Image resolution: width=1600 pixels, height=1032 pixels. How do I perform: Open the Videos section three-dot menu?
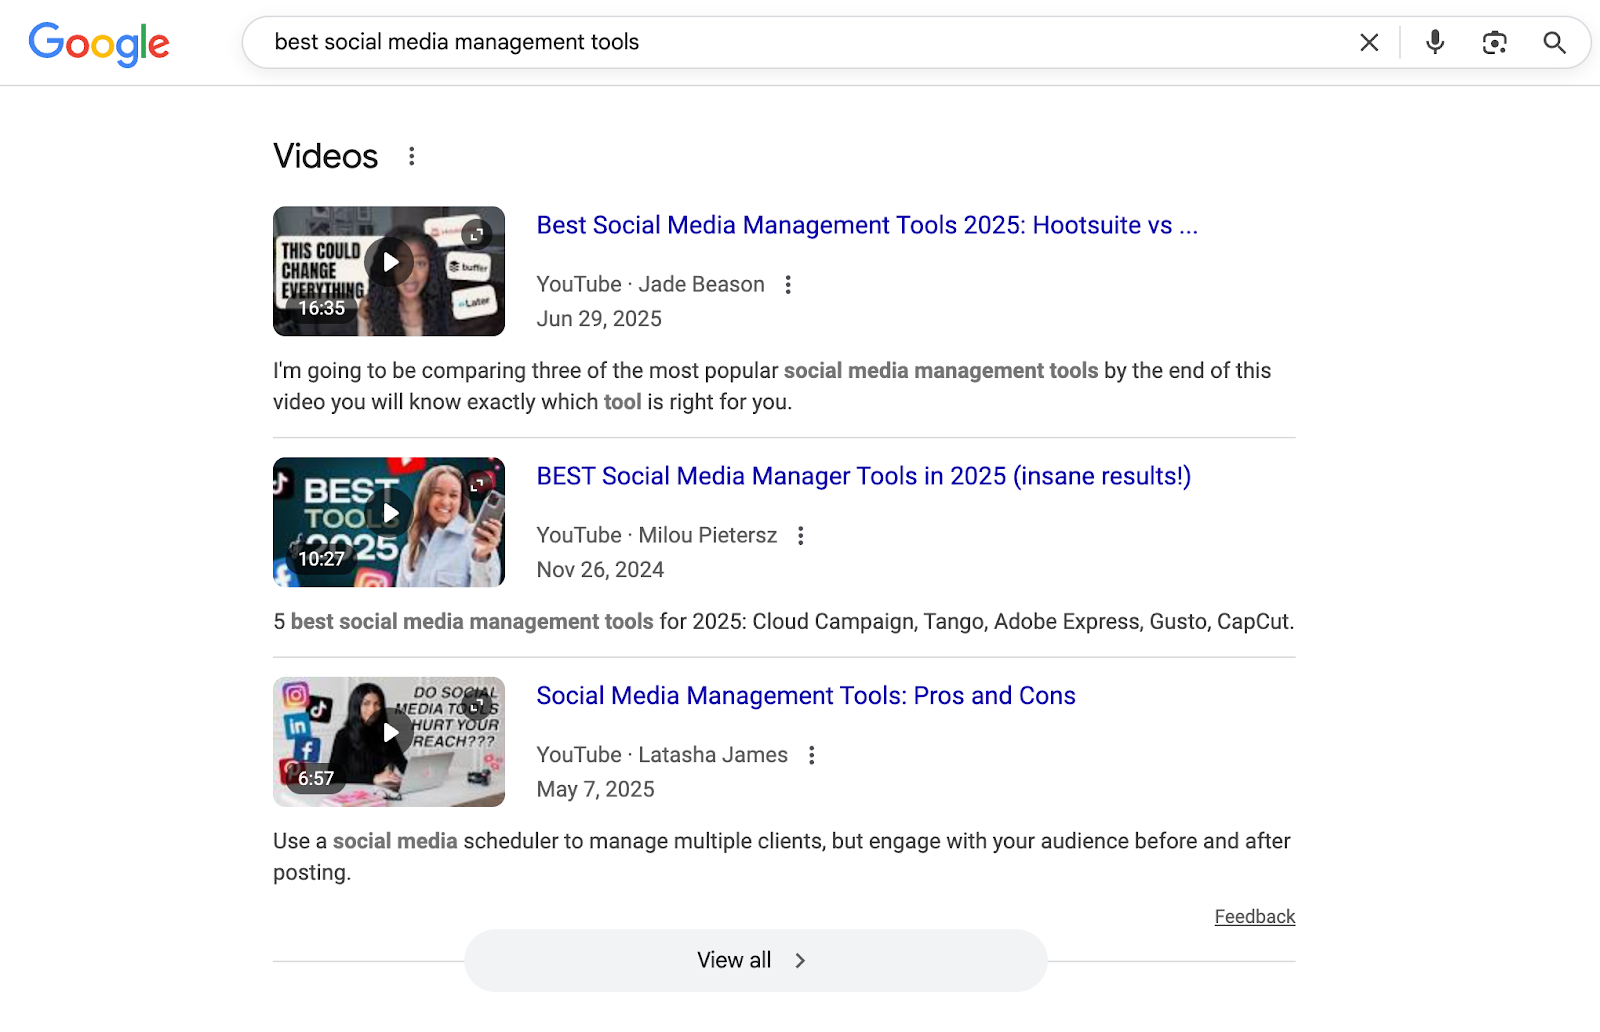pyautogui.click(x=411, y=156)
